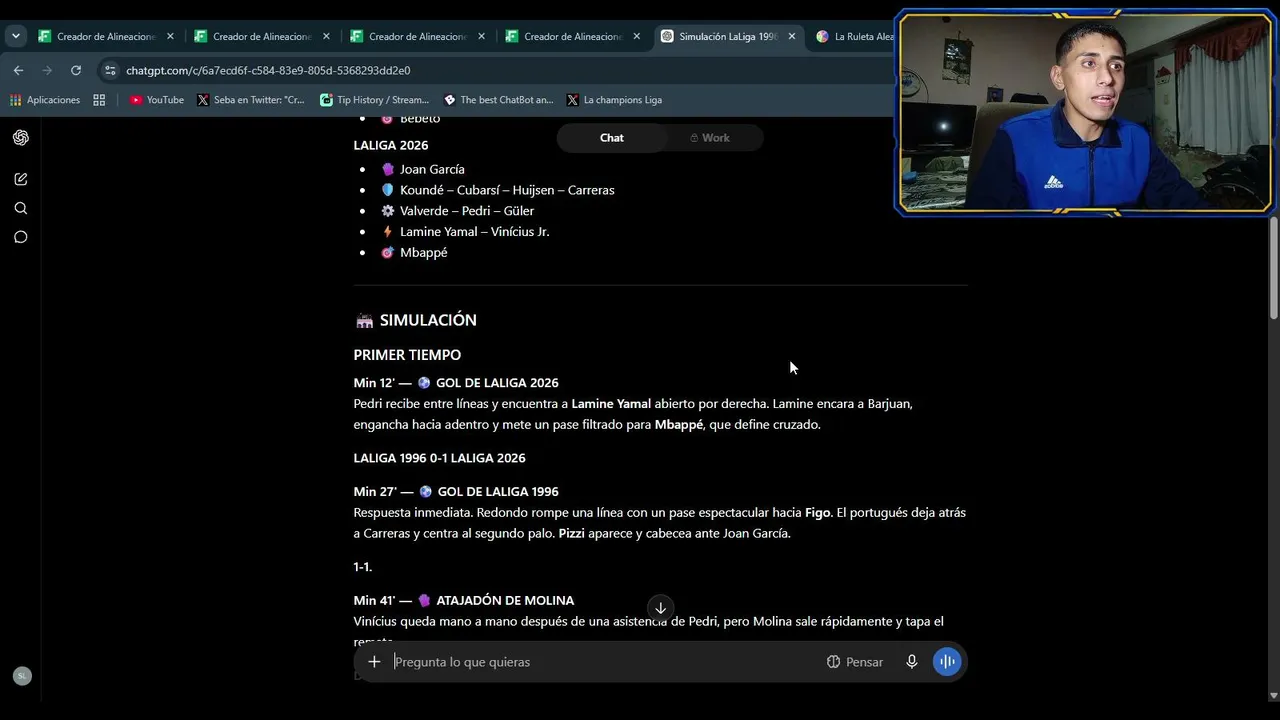This screenshot has height=720, width=1280.
Task: Switch the mode toggle to Chat
Action: (x=612, y=138)
